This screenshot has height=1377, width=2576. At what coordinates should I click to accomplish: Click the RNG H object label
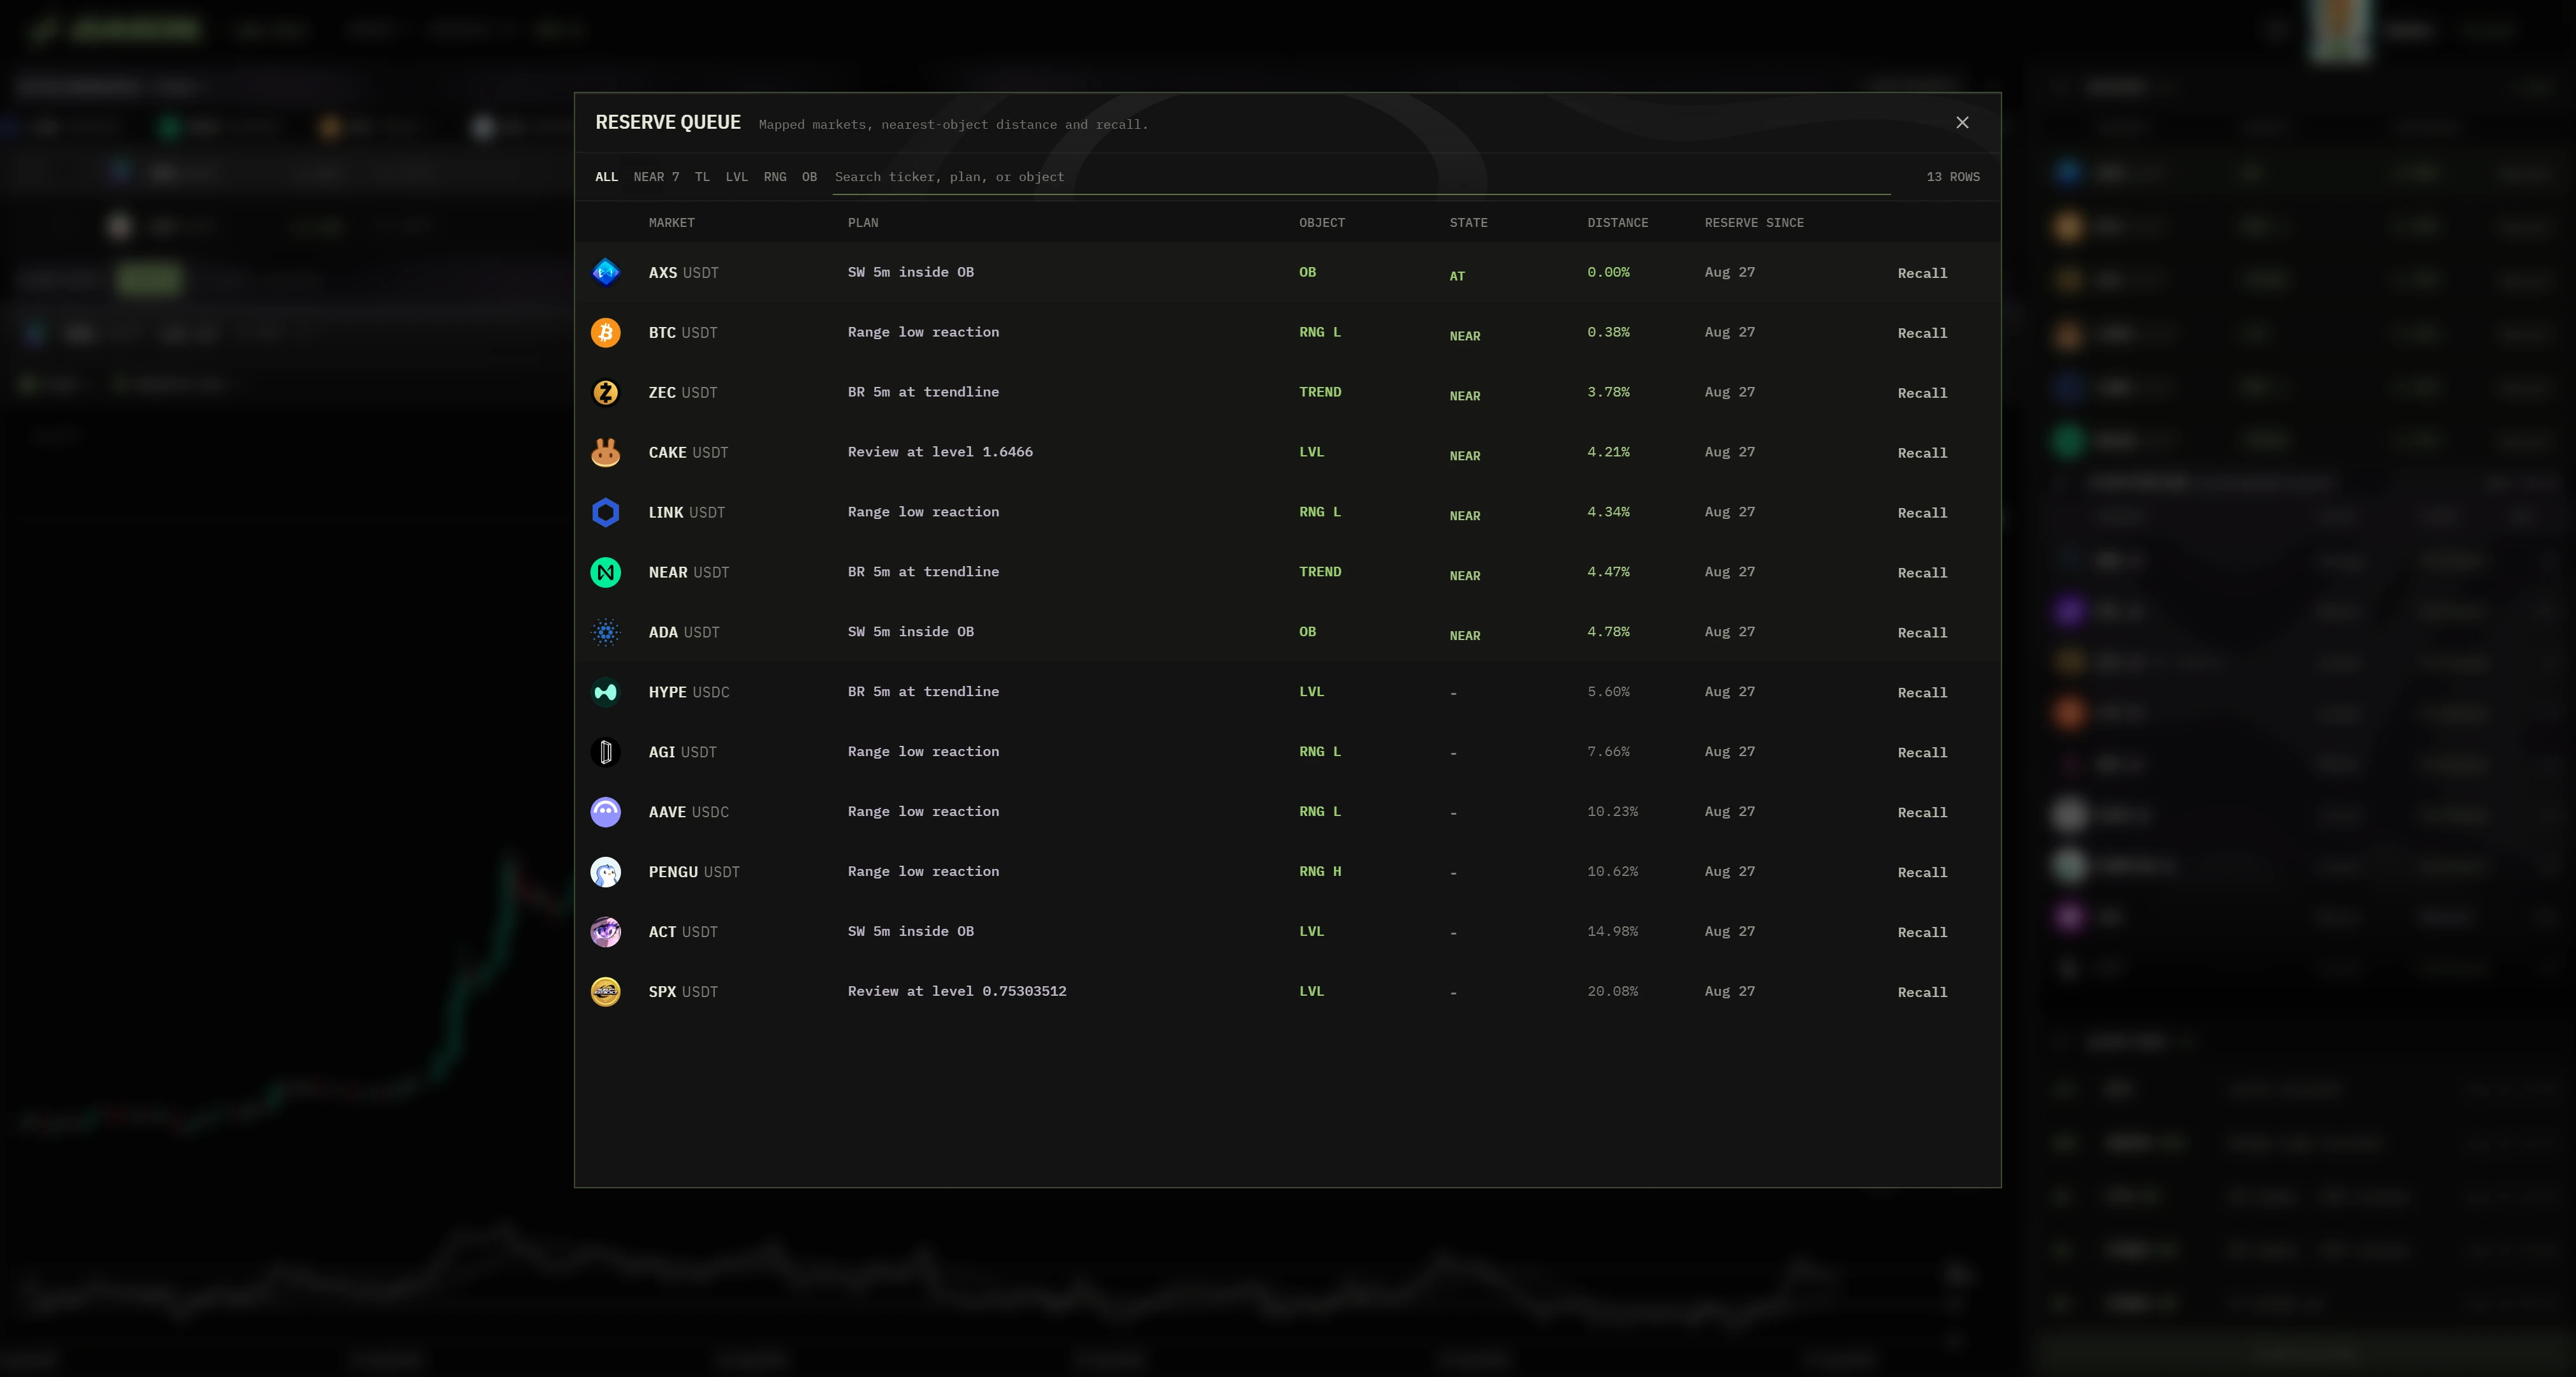tap(1320, 871)
